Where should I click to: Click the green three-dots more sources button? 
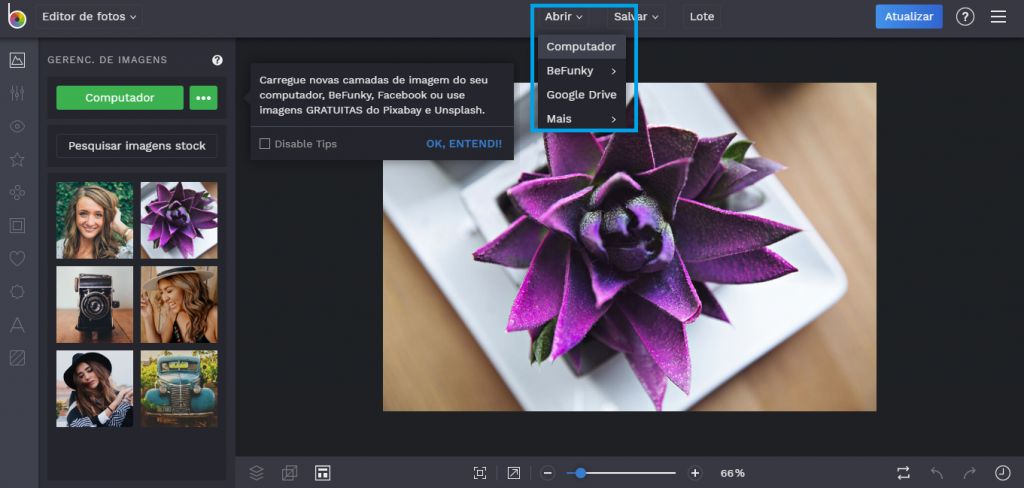click(x=204, y=98)
